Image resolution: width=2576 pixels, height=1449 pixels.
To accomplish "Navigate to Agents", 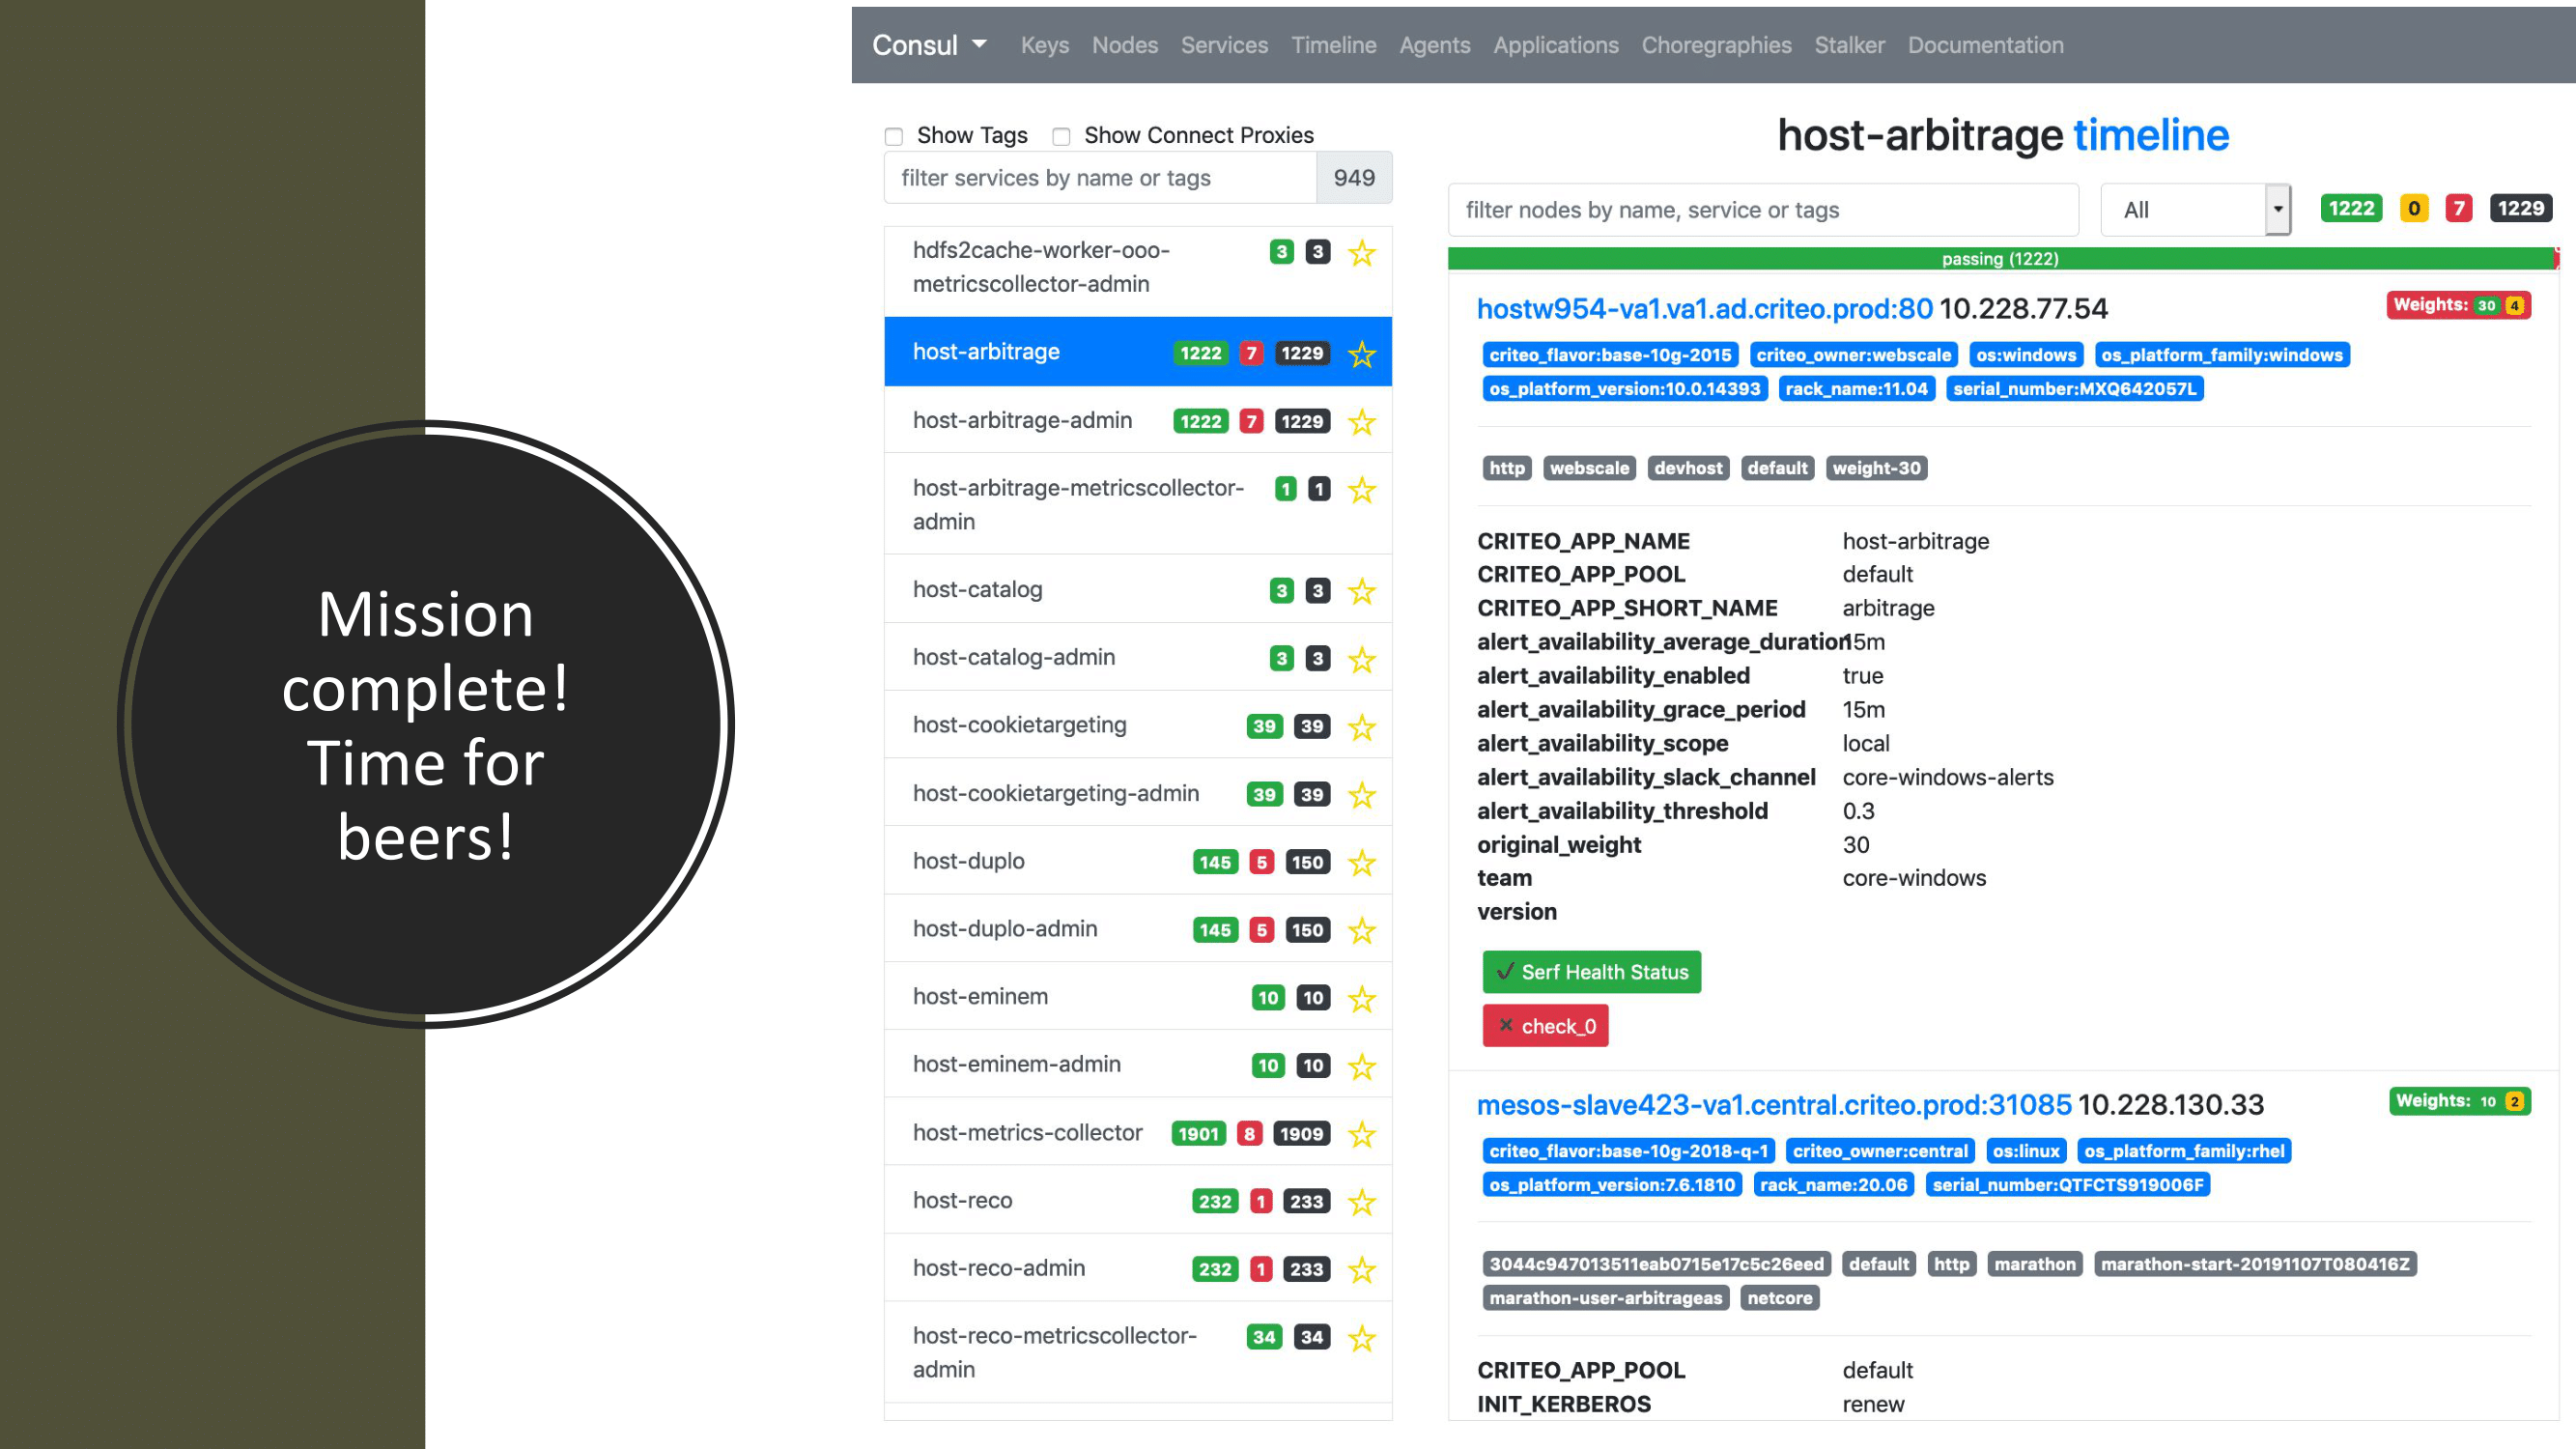I will 1434,45.
